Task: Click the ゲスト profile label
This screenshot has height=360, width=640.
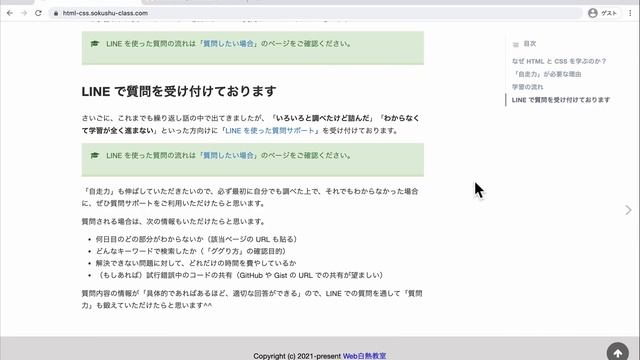Action: pyautogui.click(x=609, y=13)
